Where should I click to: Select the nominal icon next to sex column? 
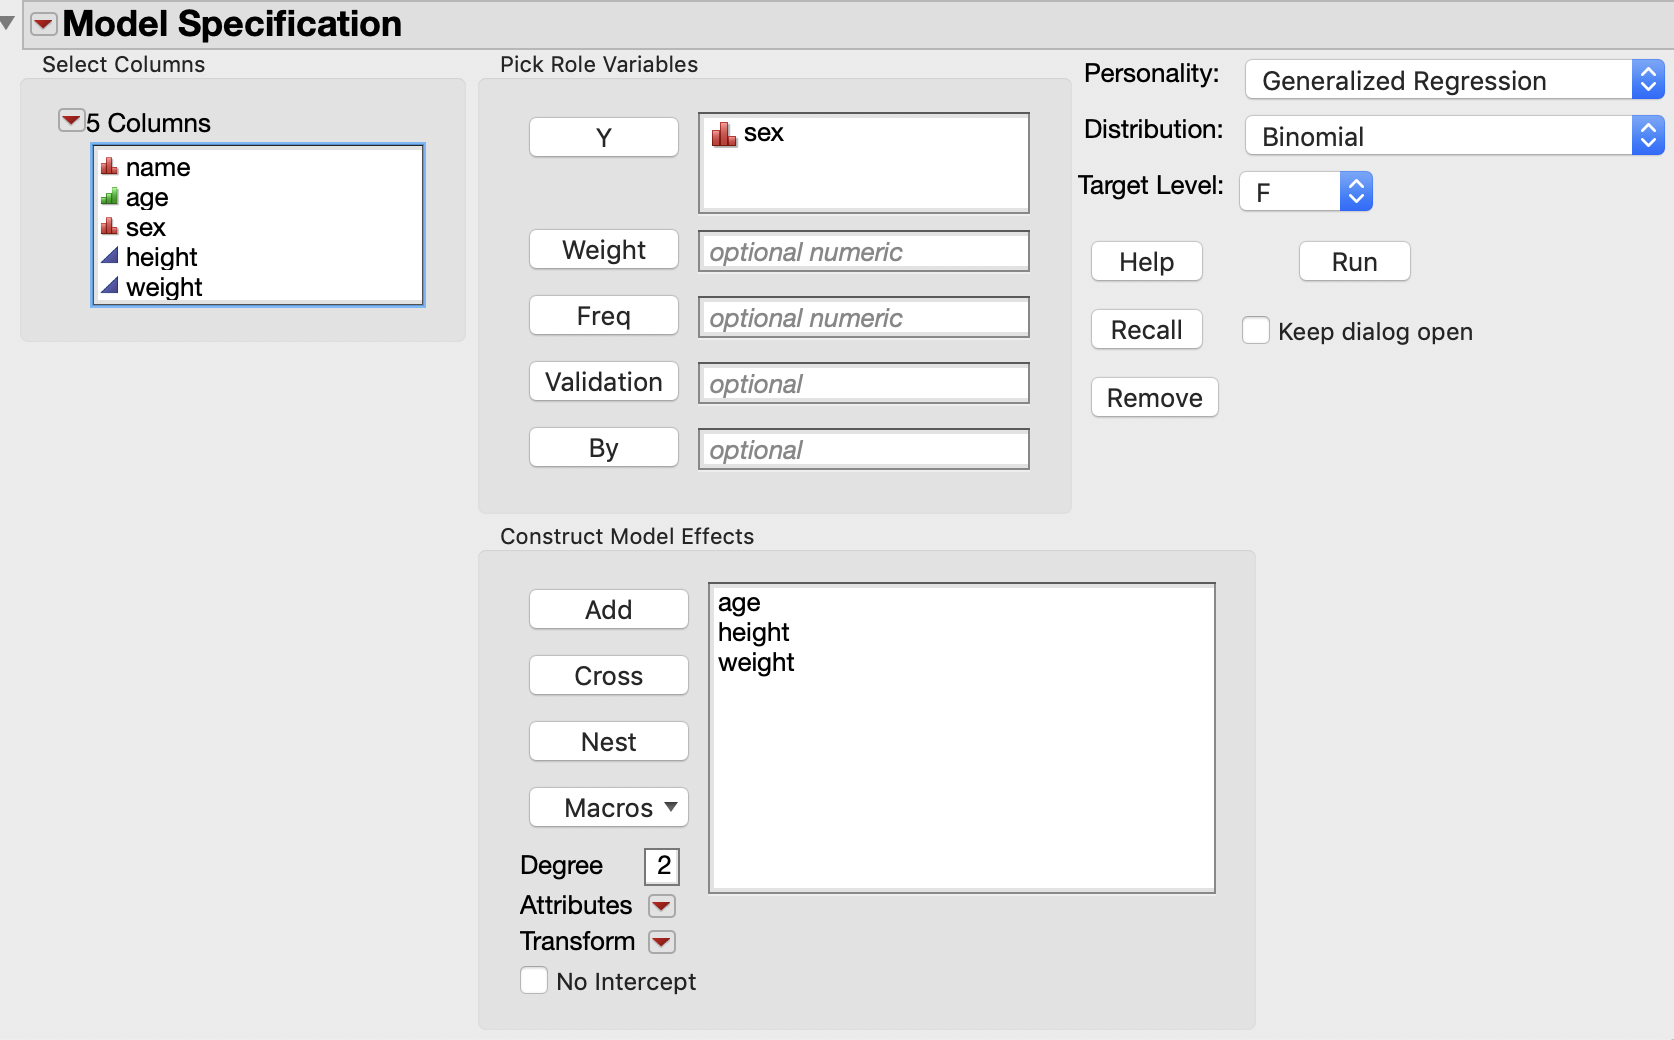tap(110, 227)
